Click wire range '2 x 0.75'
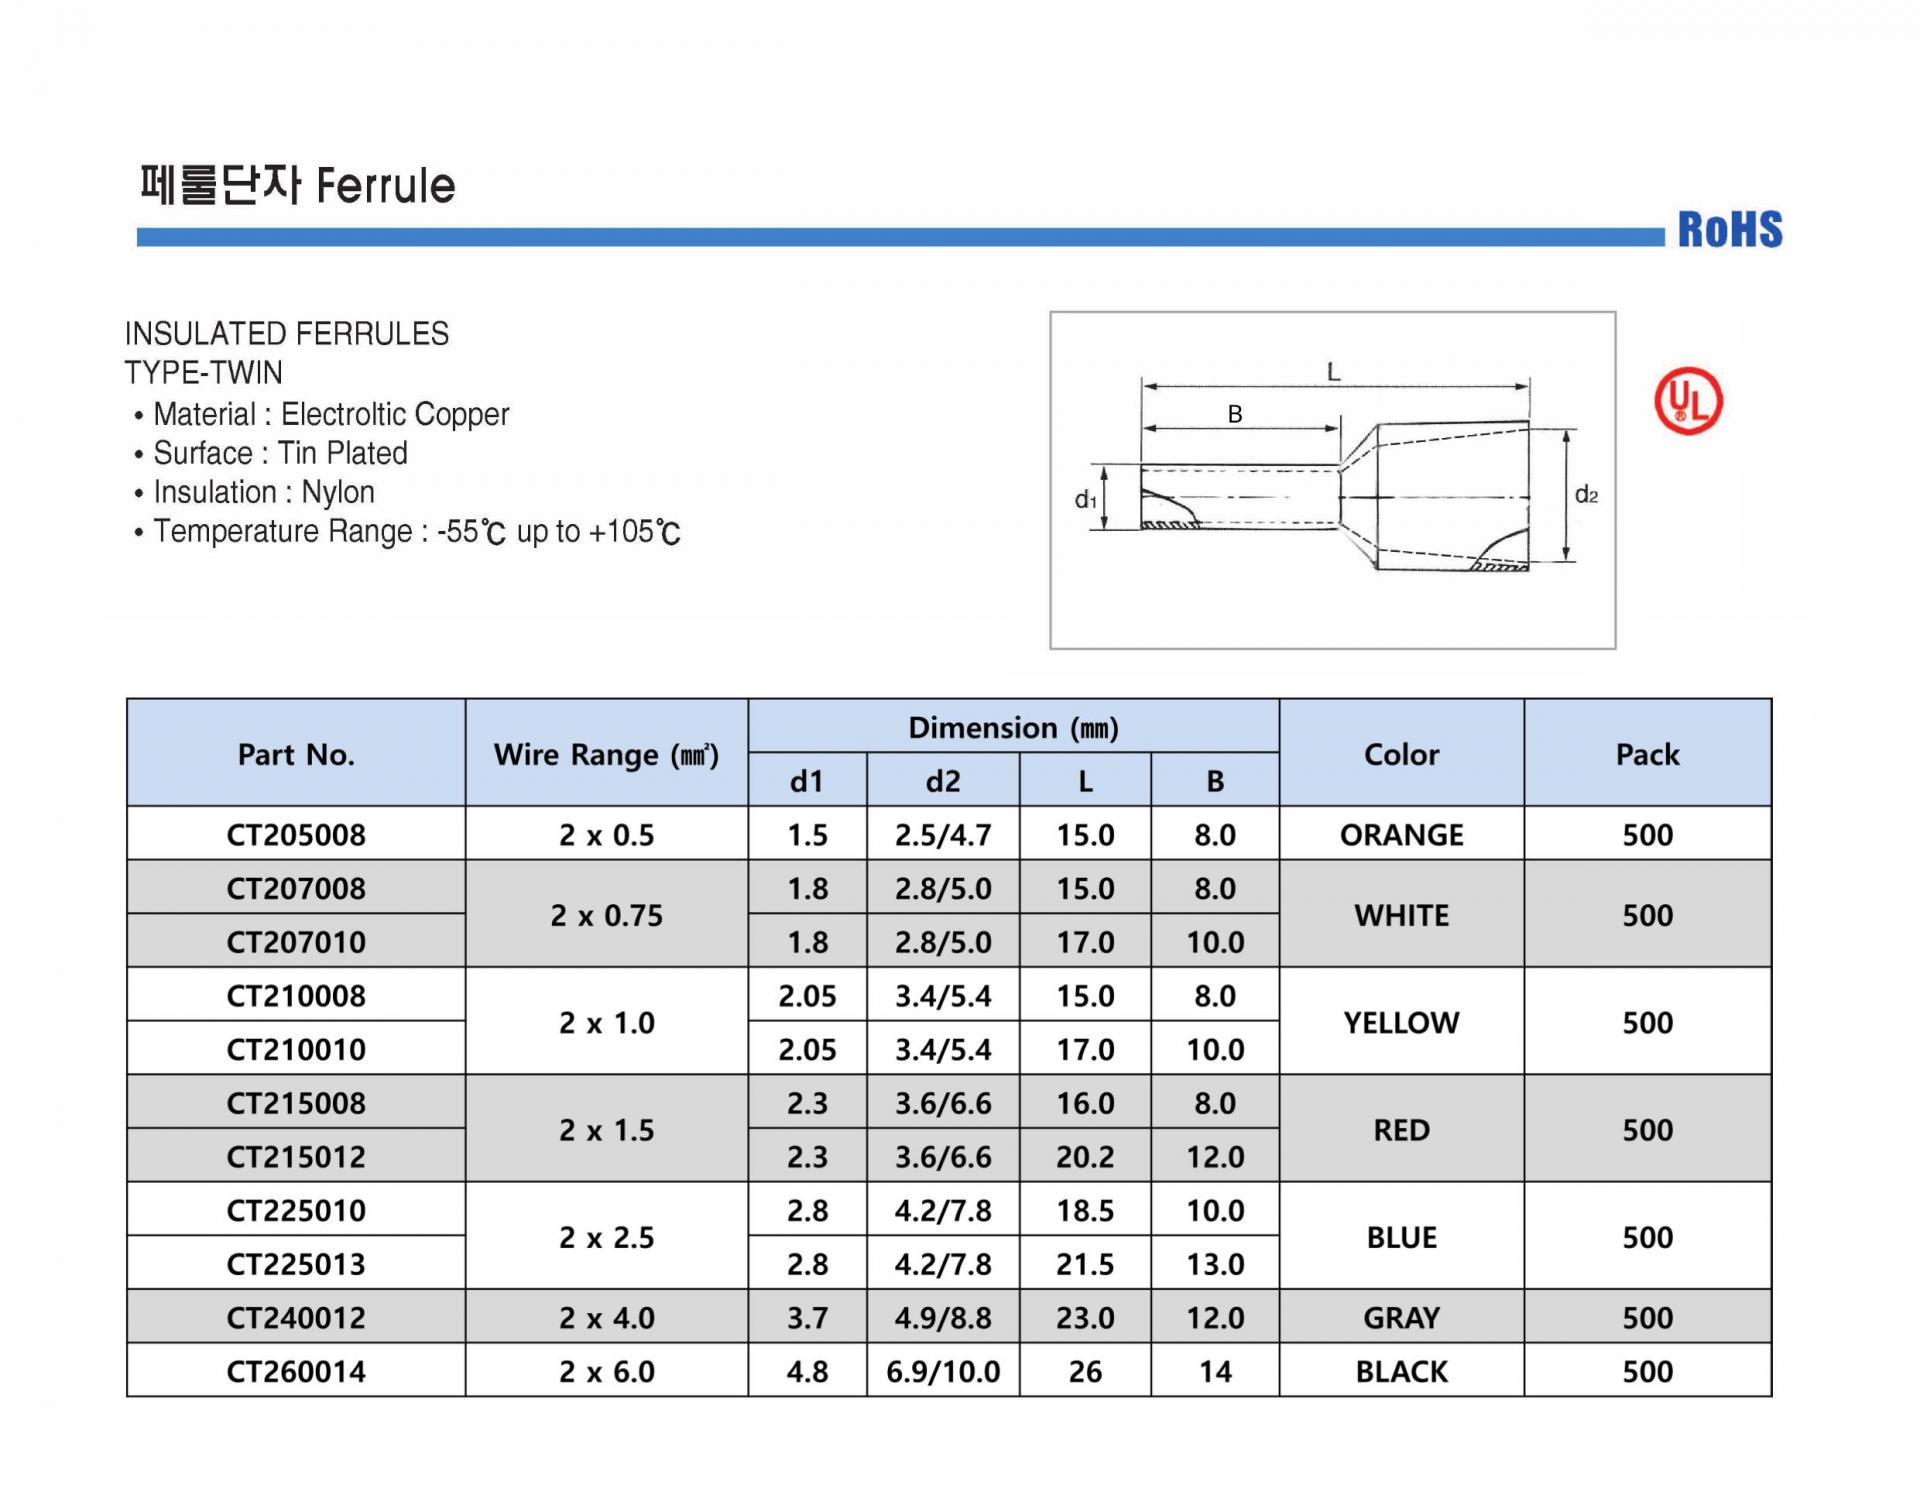 pos(607,915)
